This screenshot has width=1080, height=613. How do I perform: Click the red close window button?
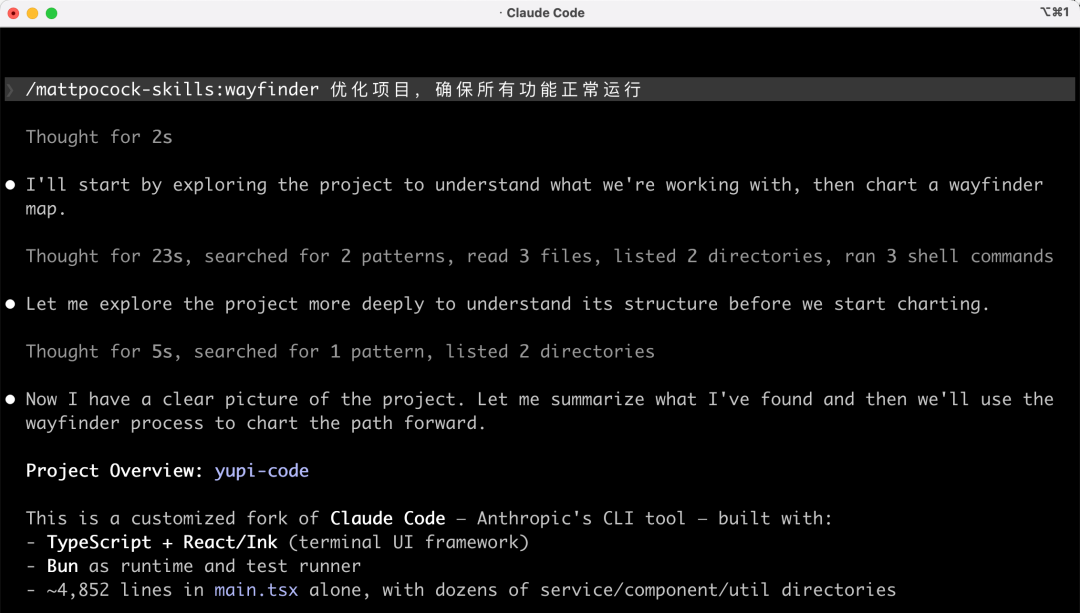(x=13, y=13)
